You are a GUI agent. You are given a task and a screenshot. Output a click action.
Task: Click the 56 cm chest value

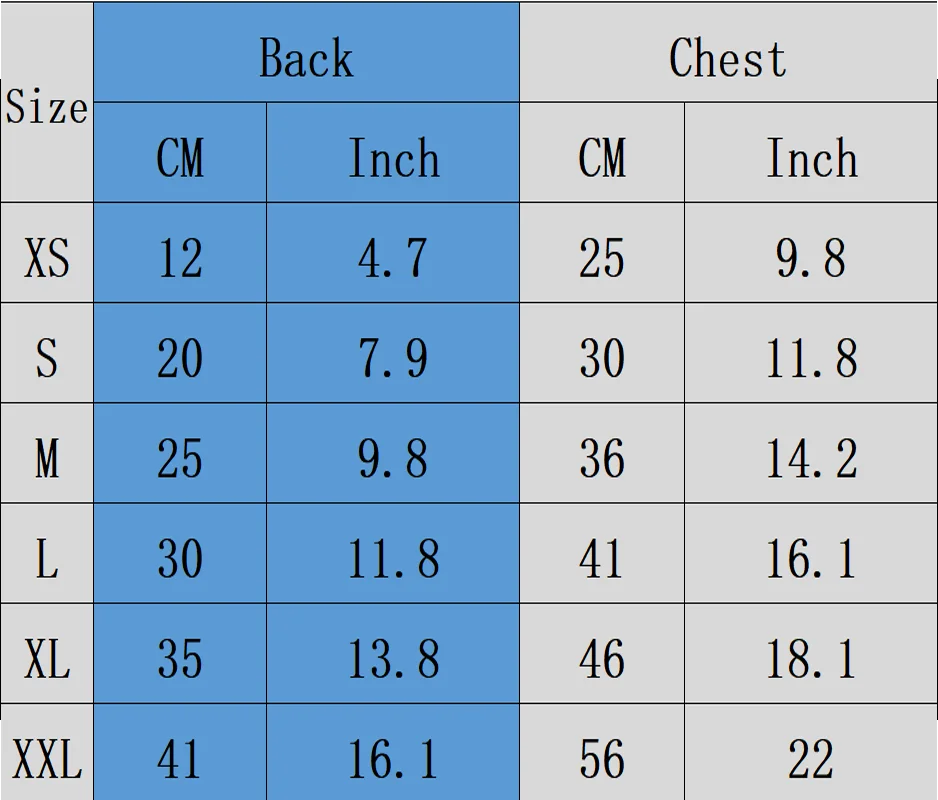[x=602, y=758]
